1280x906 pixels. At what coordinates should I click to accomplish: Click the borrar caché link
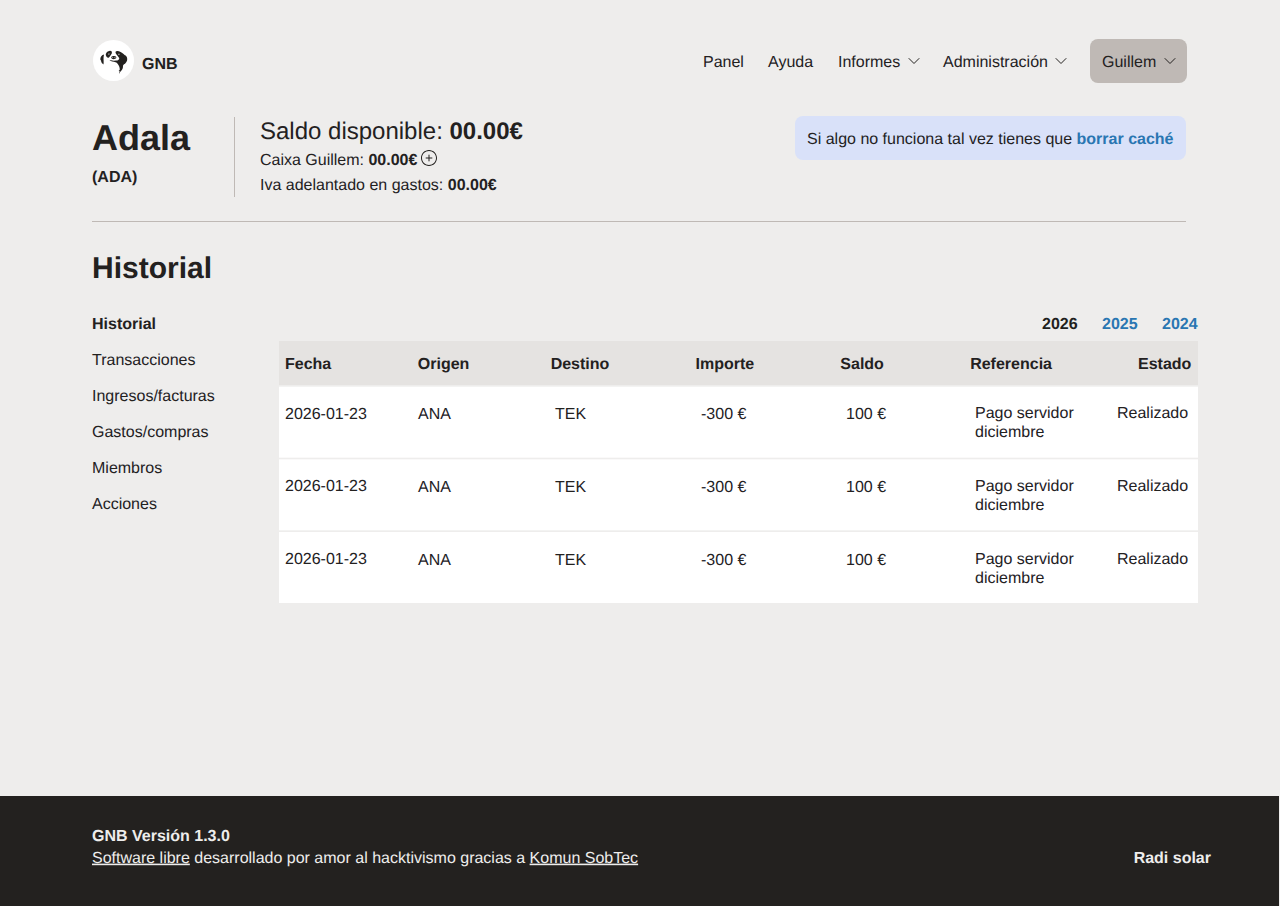[1124, 139]
